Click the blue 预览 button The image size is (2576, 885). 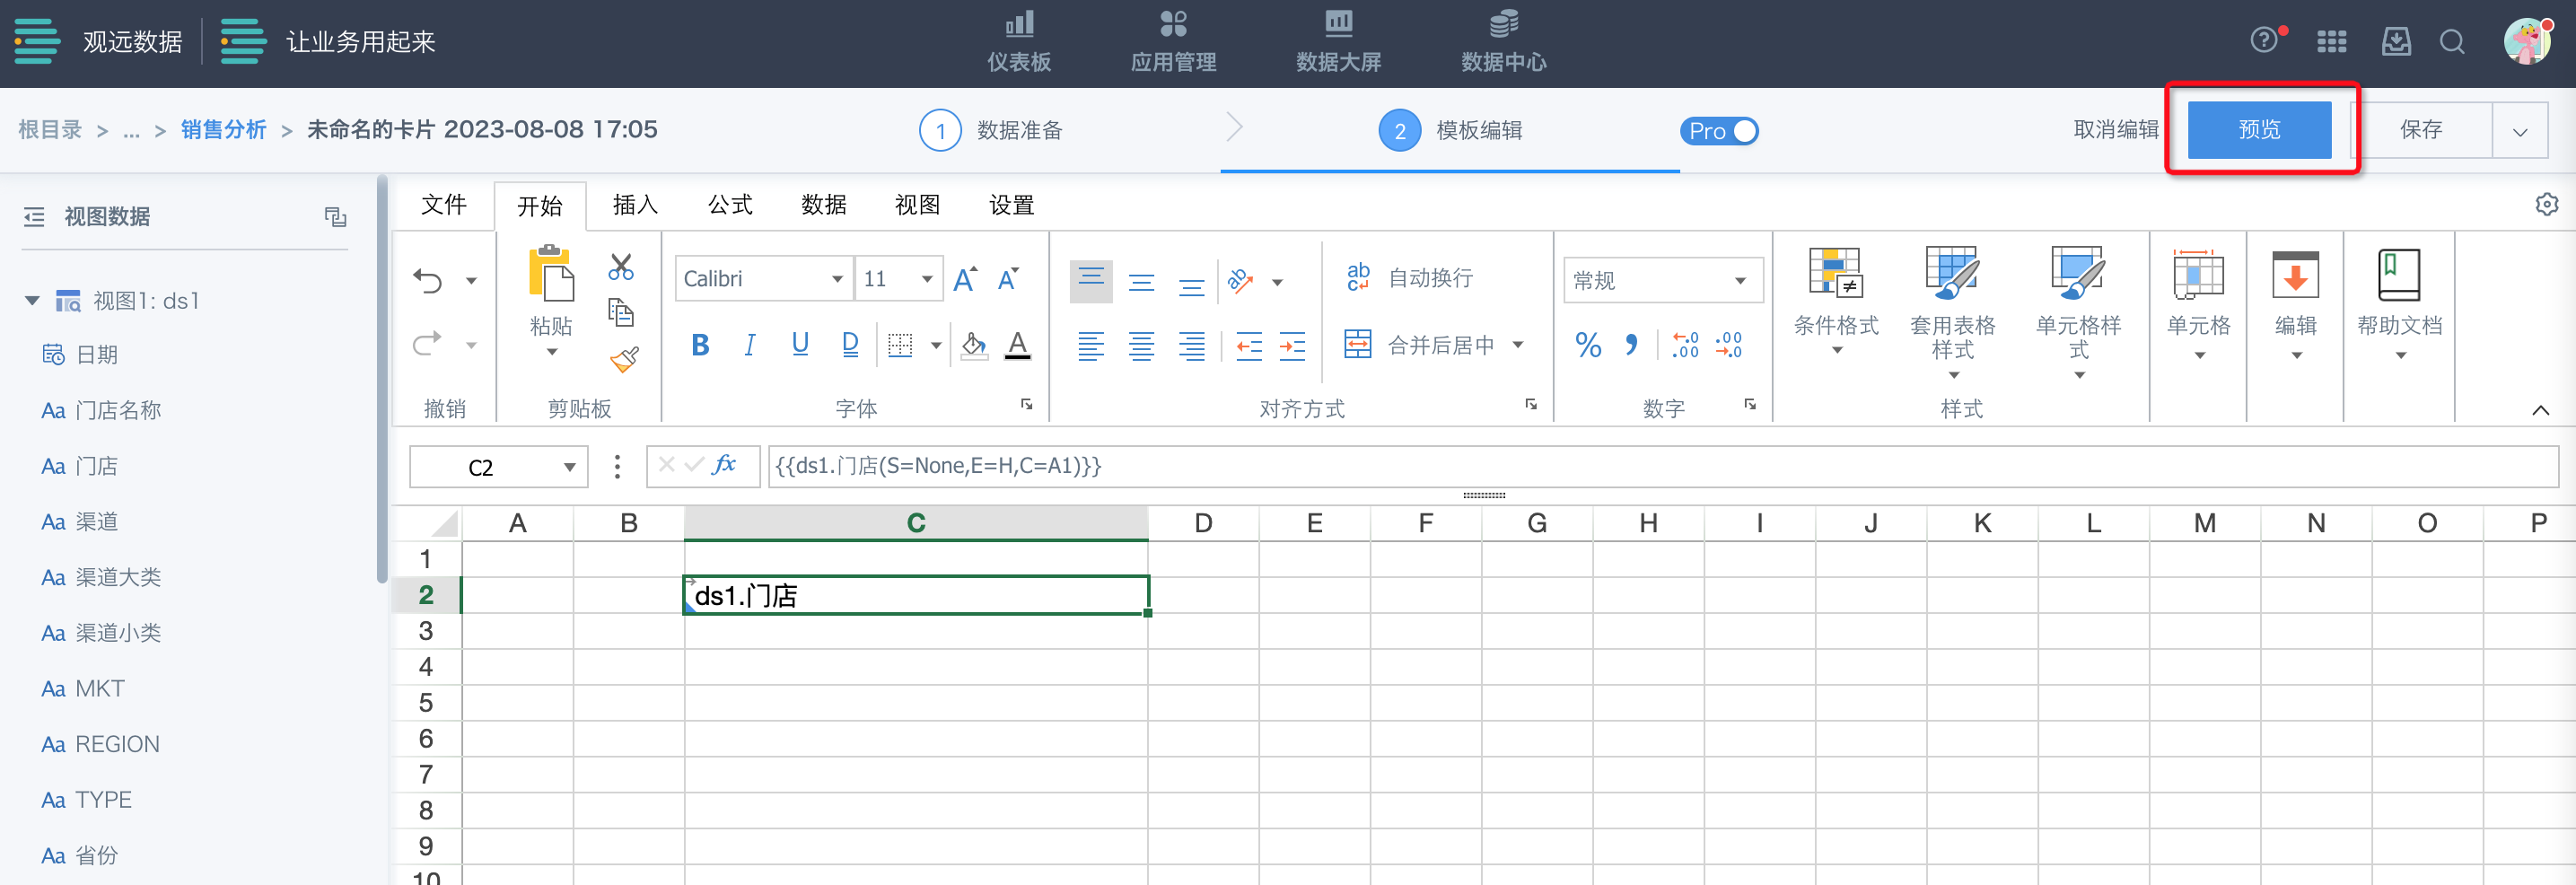click(2258, 130)
